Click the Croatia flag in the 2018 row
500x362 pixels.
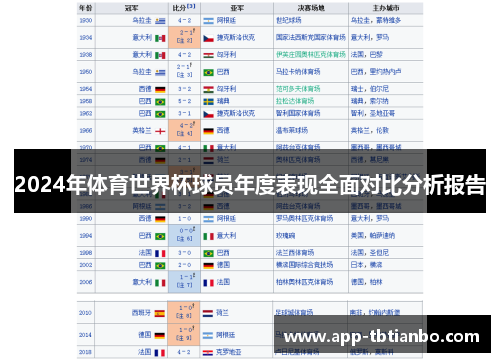(208, 353)
